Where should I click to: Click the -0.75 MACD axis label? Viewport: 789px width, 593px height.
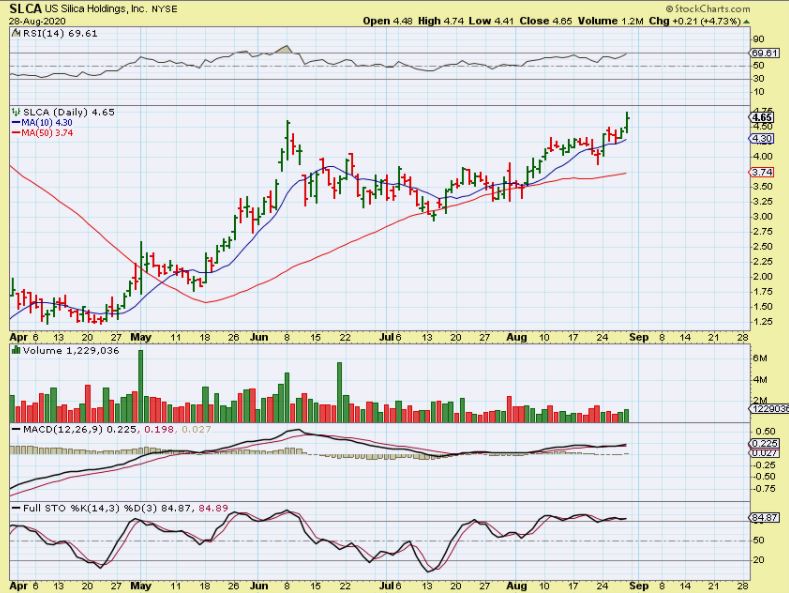(x=764, y=489)
